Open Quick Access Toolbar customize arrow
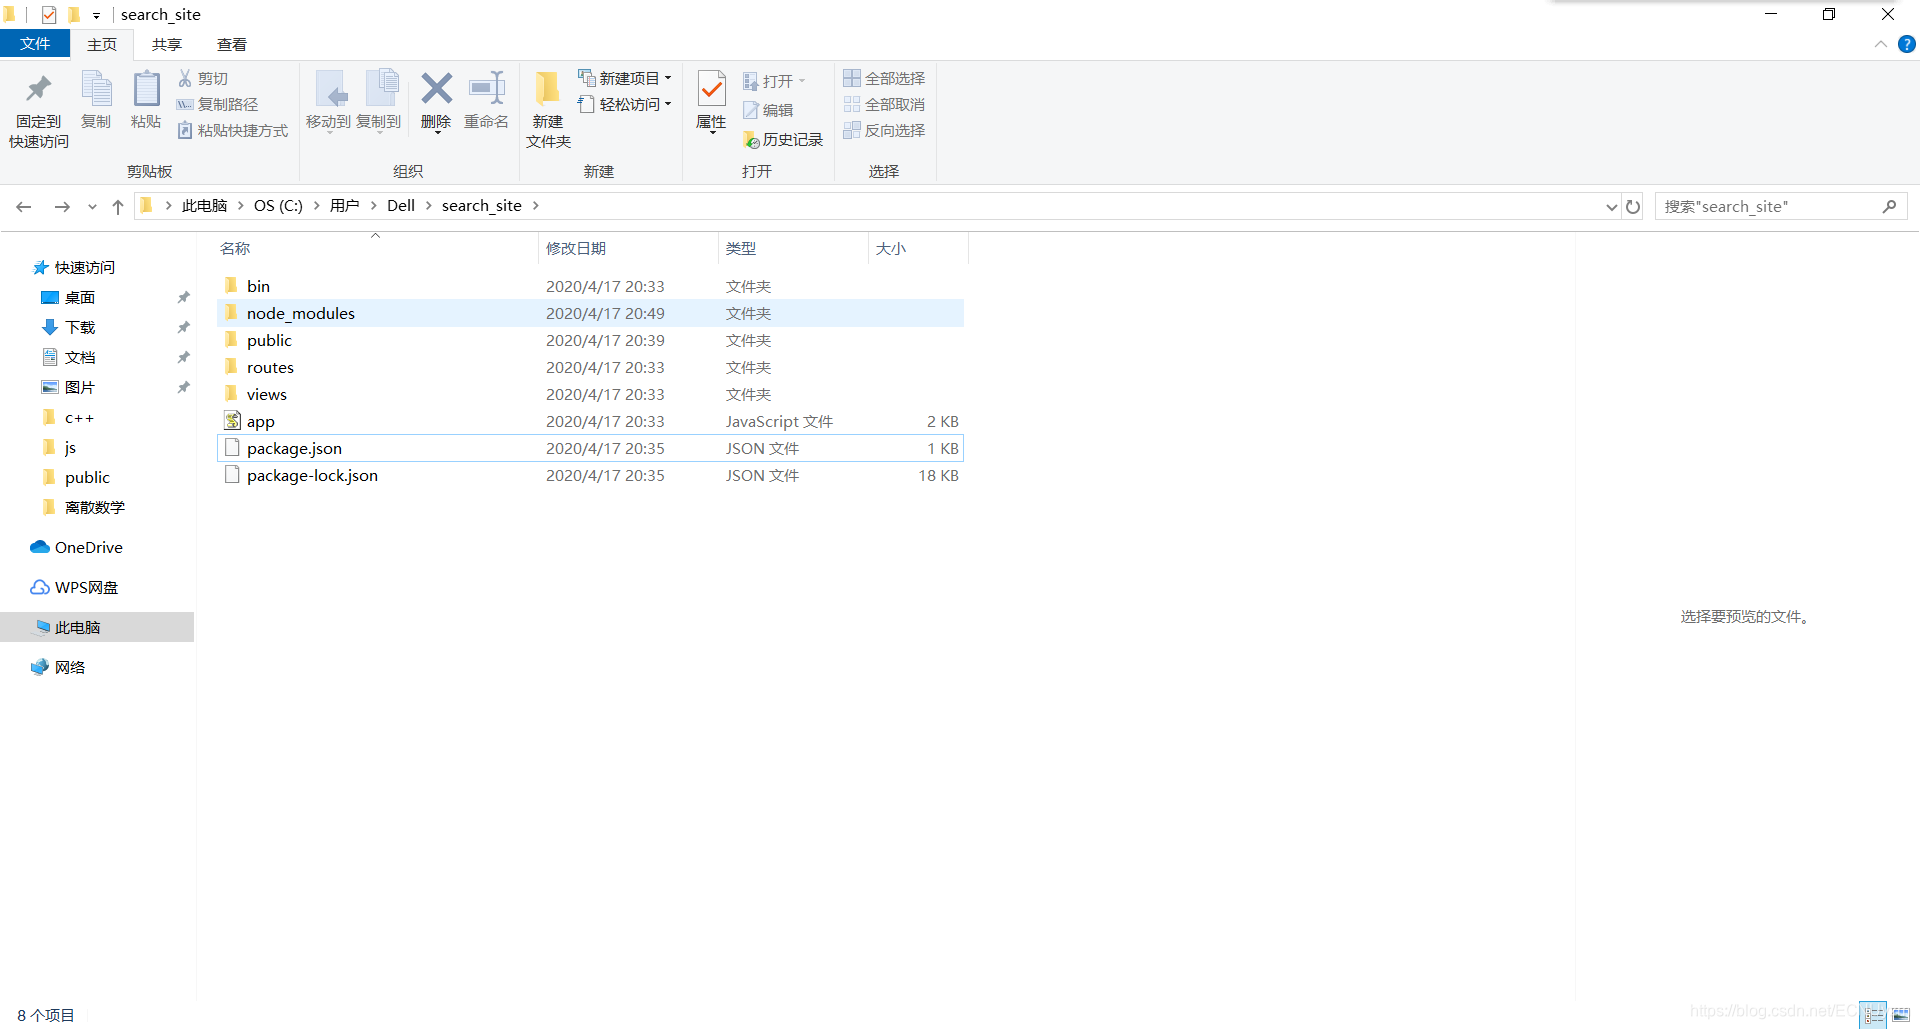The height and width of the screenshot is (1029, 1920). [96, 15]
